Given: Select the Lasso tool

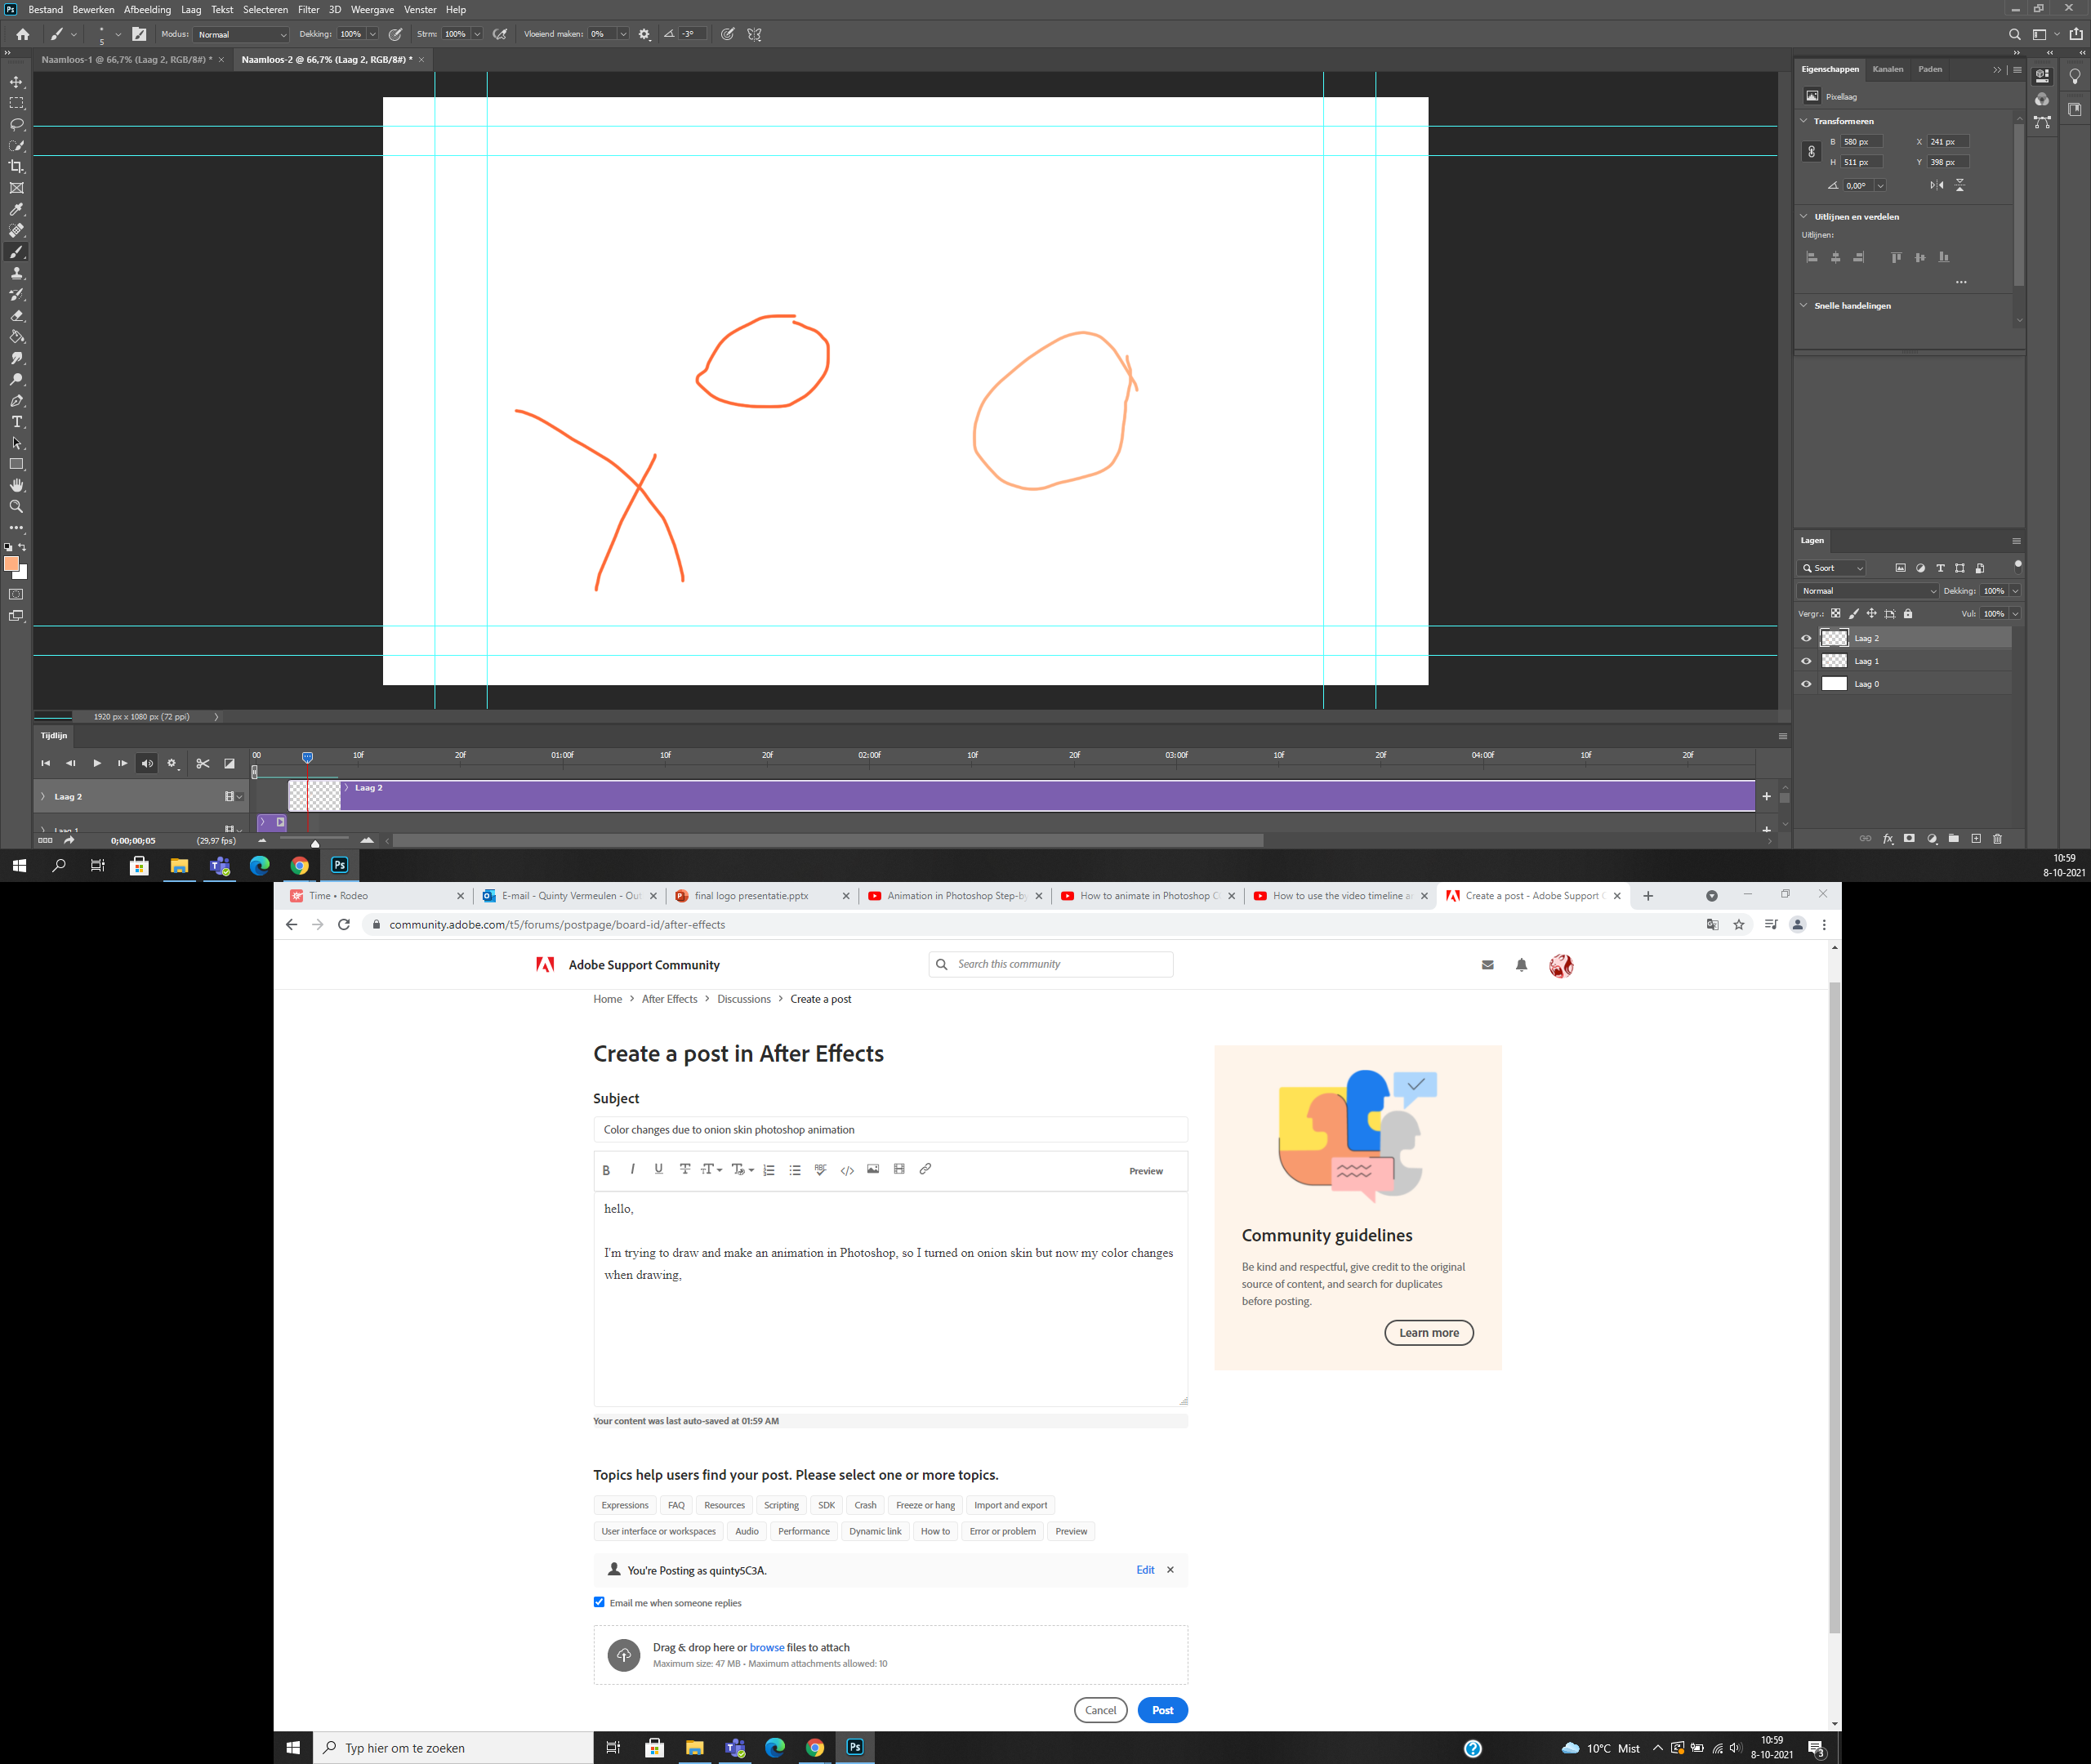Looking at the screenshot, I should pos(16,124).
